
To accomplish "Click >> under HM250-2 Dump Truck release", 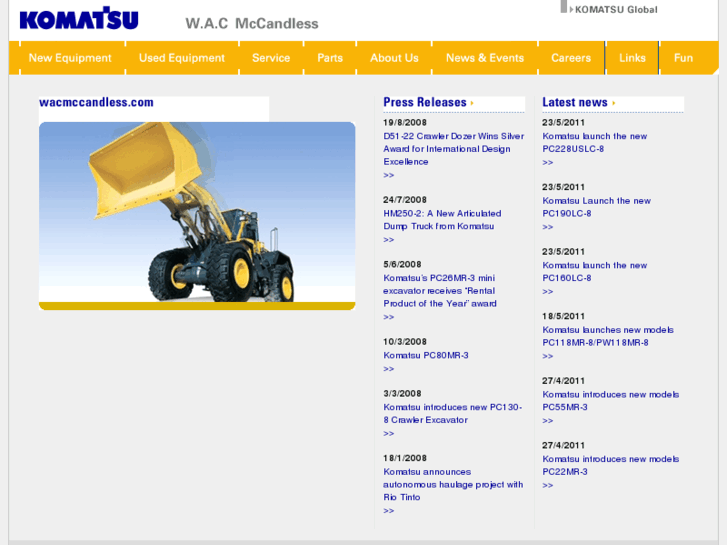I will pos(389,240).
